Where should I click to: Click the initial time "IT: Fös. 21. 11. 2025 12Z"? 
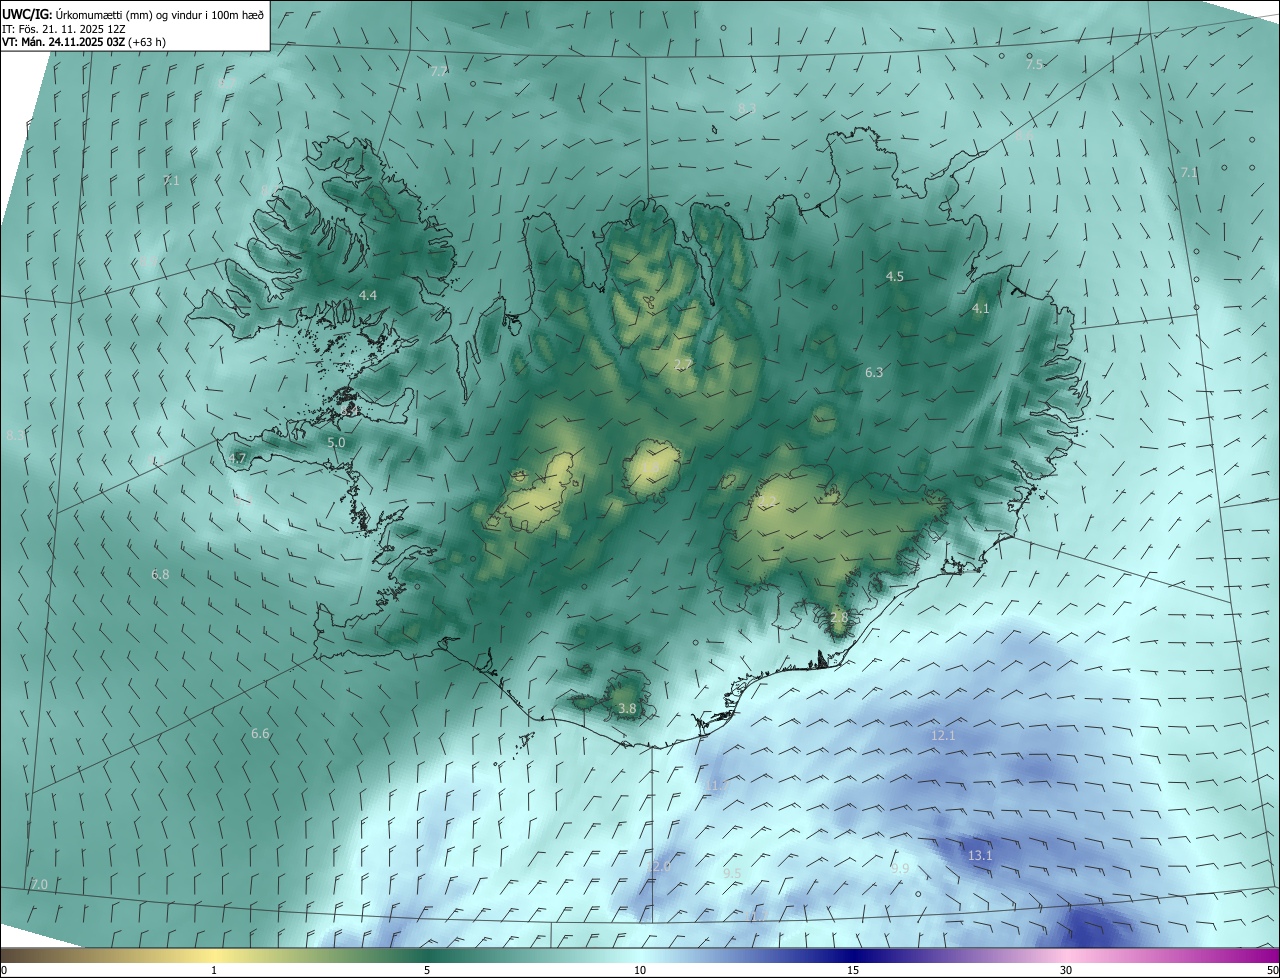point(62,28)
